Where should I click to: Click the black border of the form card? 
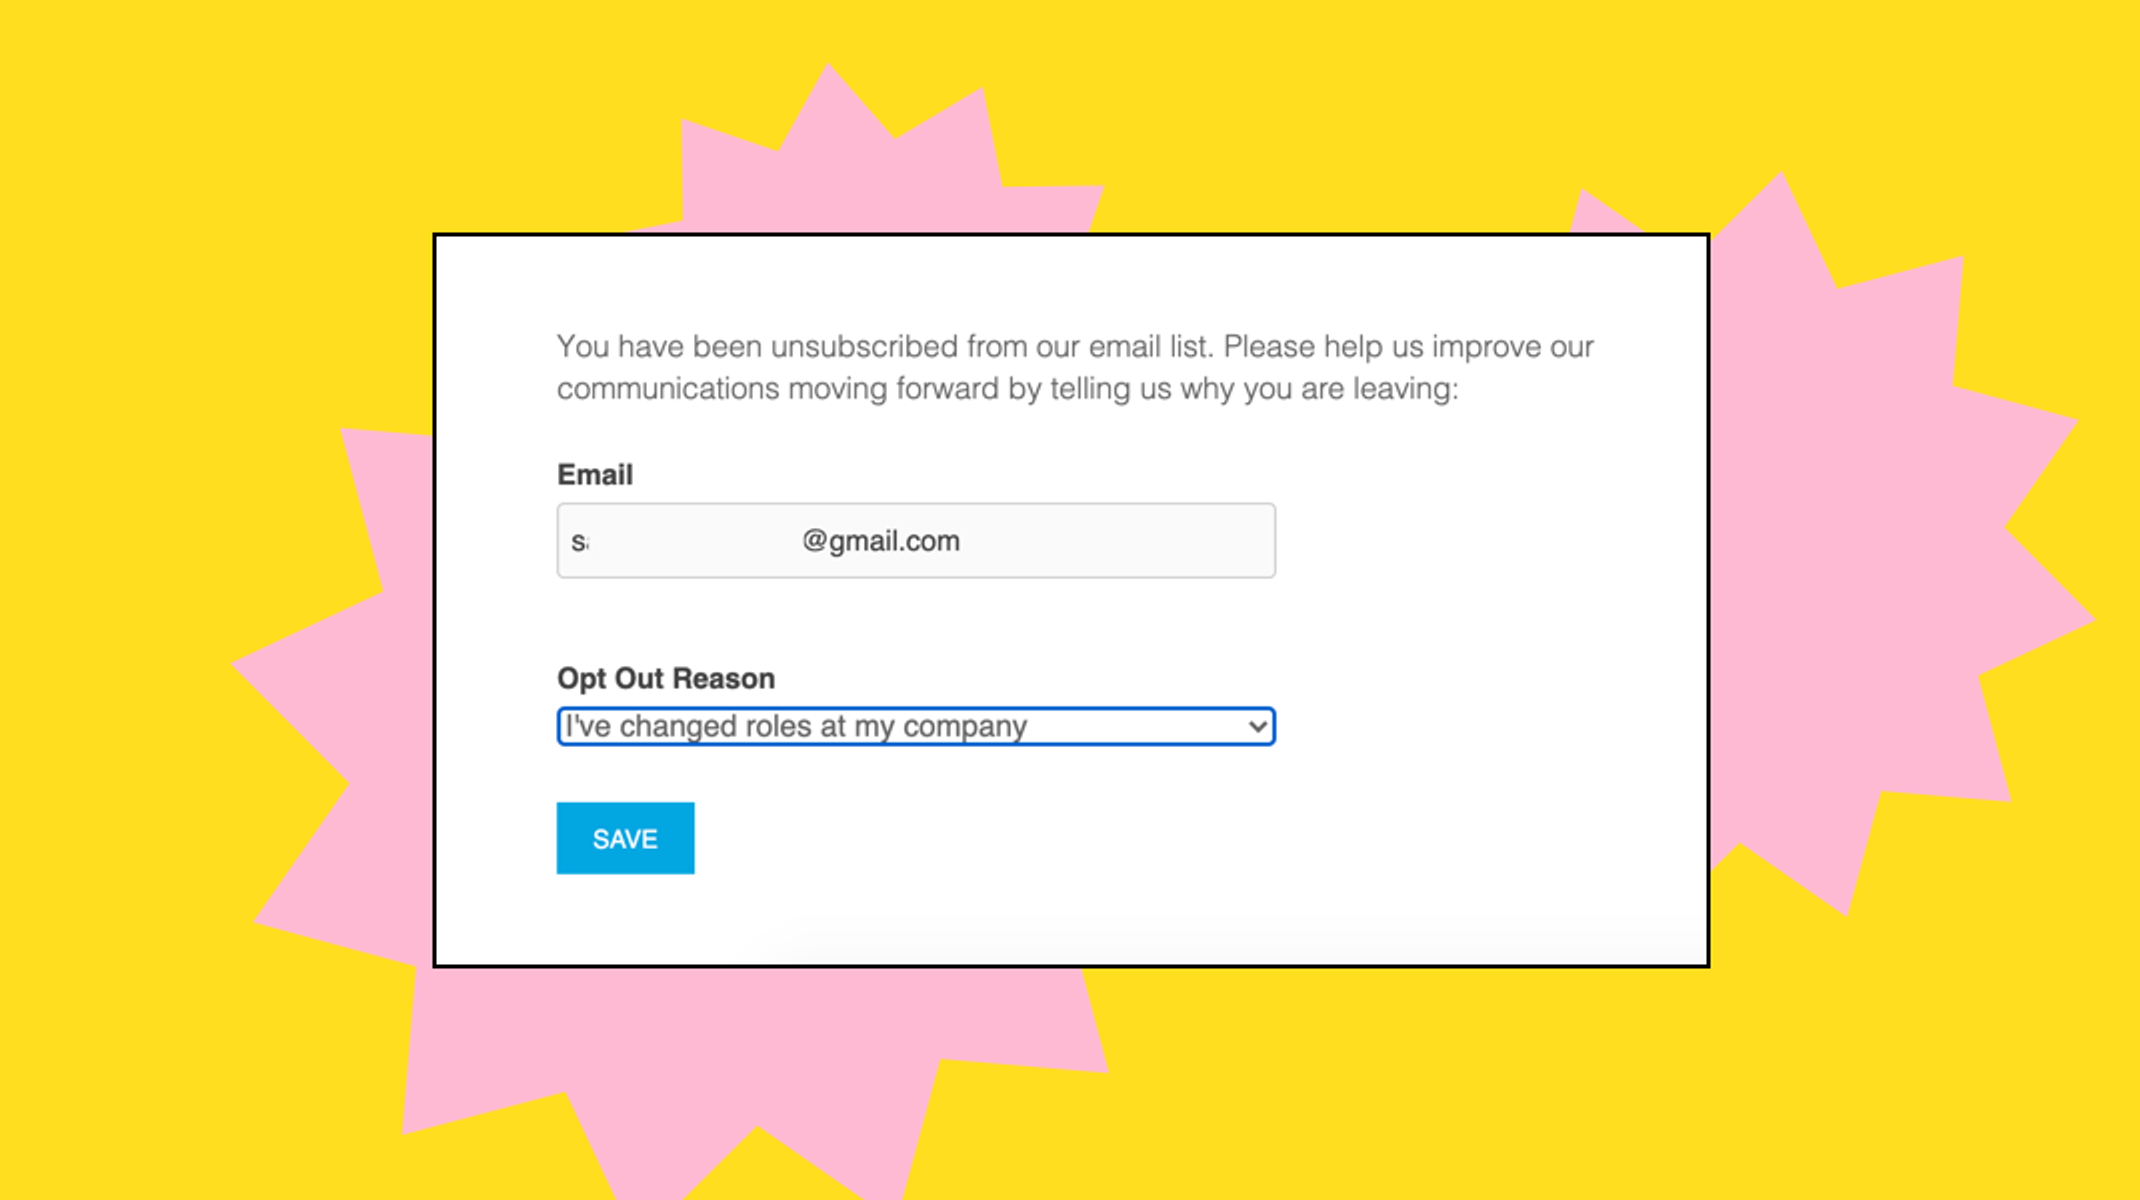1072,235
